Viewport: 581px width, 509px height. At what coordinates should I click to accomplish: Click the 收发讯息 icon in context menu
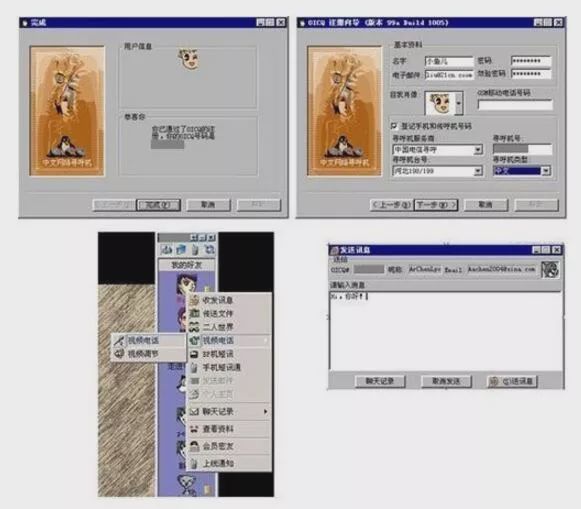[x=195, y=300]
